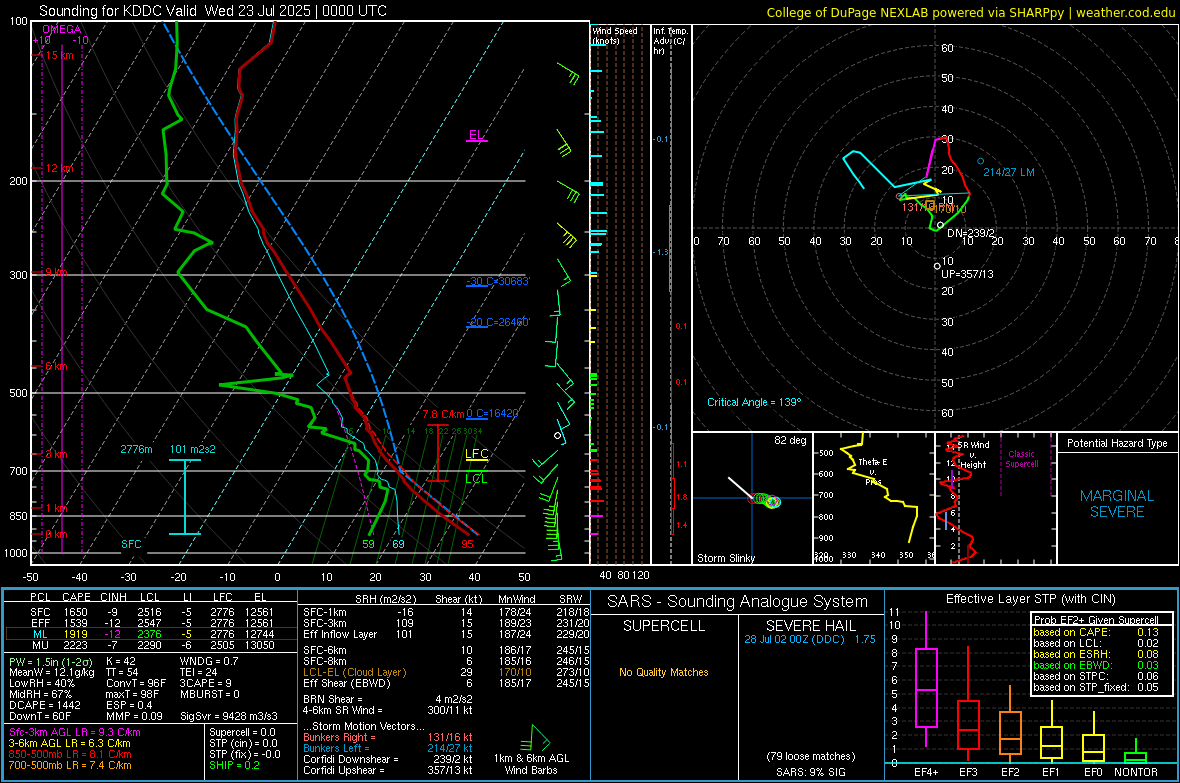Click the Sfc-3km AGL LR line
Image resolution: width=1180 pixels, height=783 pixels.
(x=75, y=732)
